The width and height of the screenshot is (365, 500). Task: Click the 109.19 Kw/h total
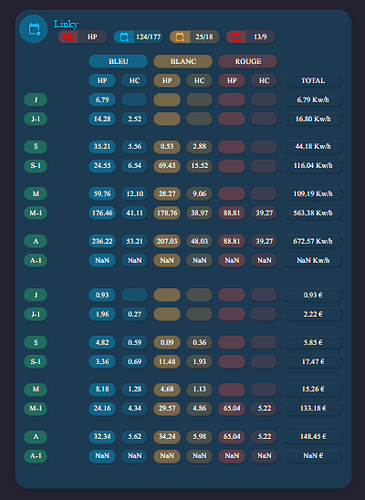(x=313, y=194)
